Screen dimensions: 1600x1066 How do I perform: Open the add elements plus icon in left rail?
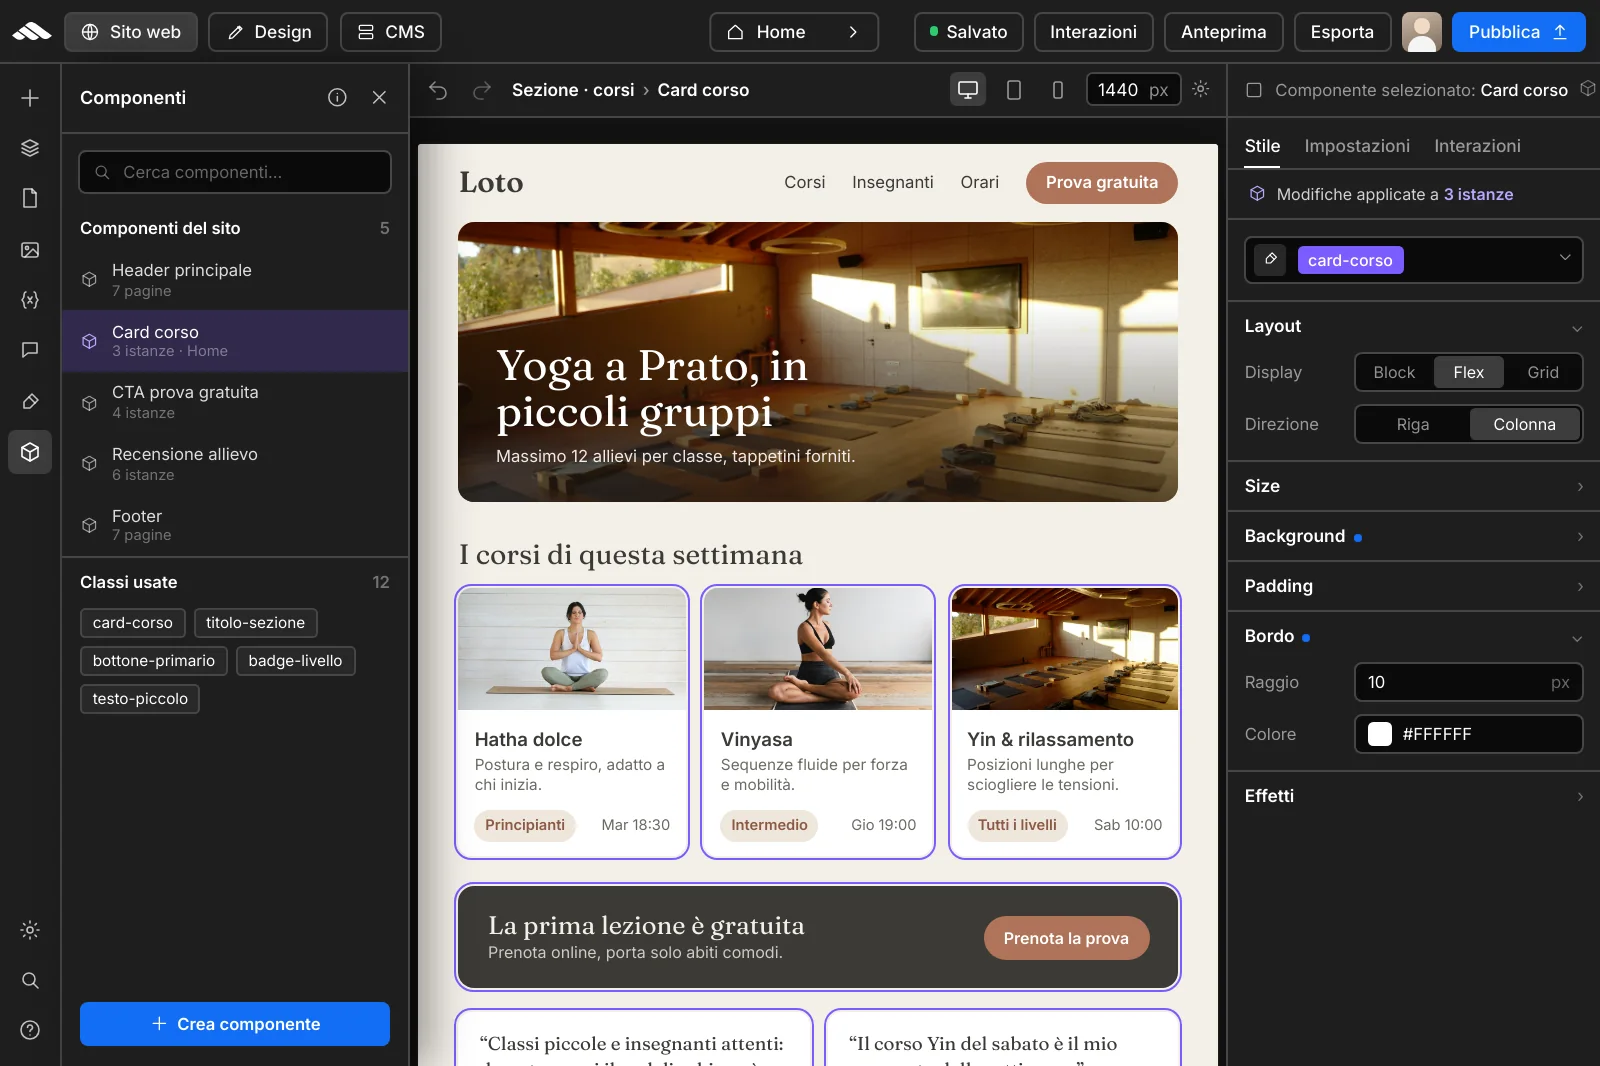point(30,98)
